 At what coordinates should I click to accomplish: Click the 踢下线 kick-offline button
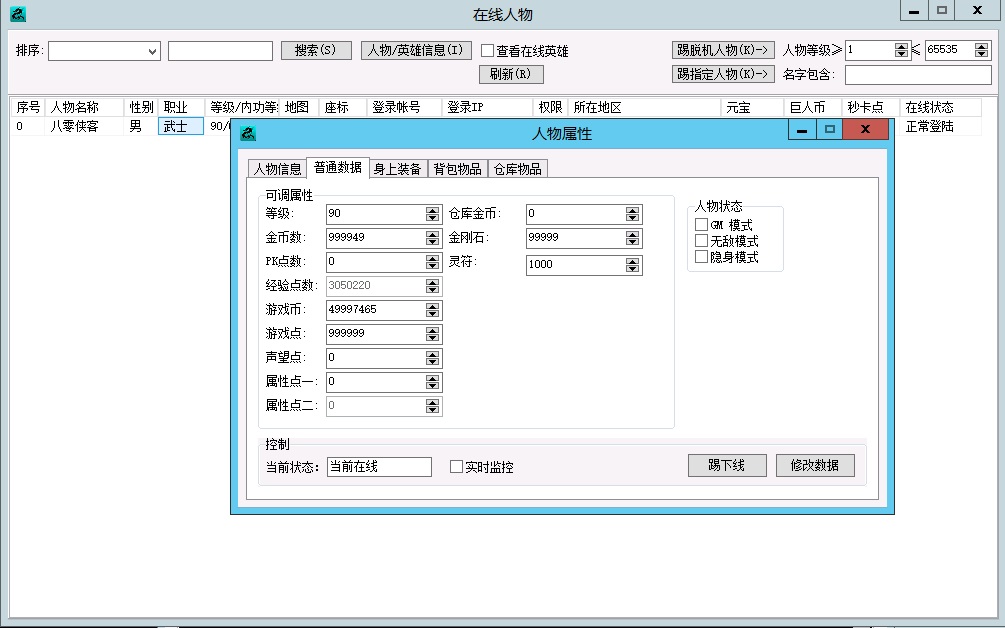click(727, 465)
